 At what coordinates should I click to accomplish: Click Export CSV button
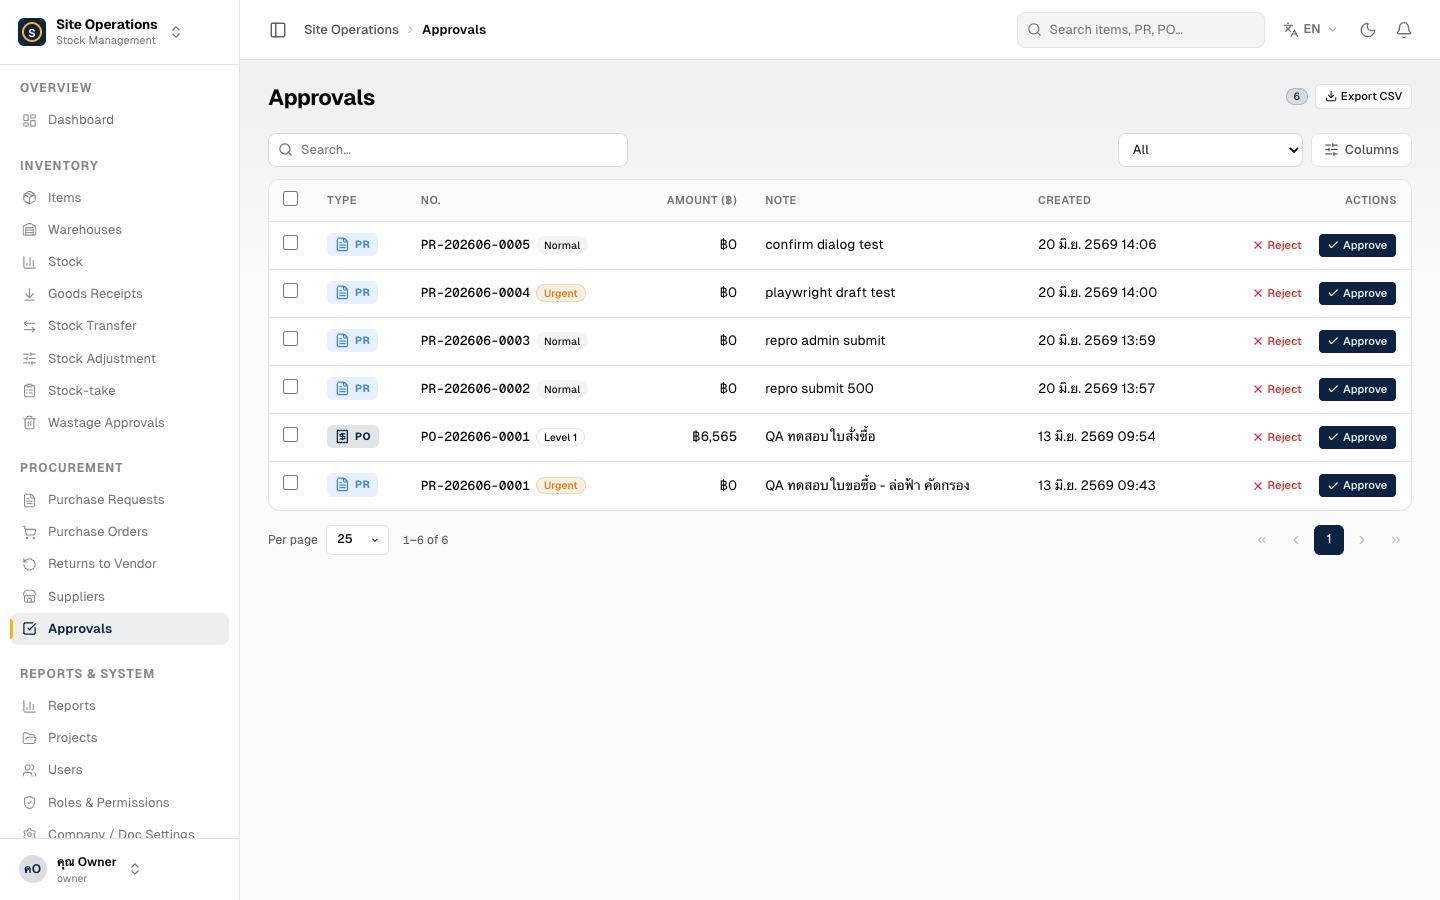pyautogui.click(x=1363, y=97)
